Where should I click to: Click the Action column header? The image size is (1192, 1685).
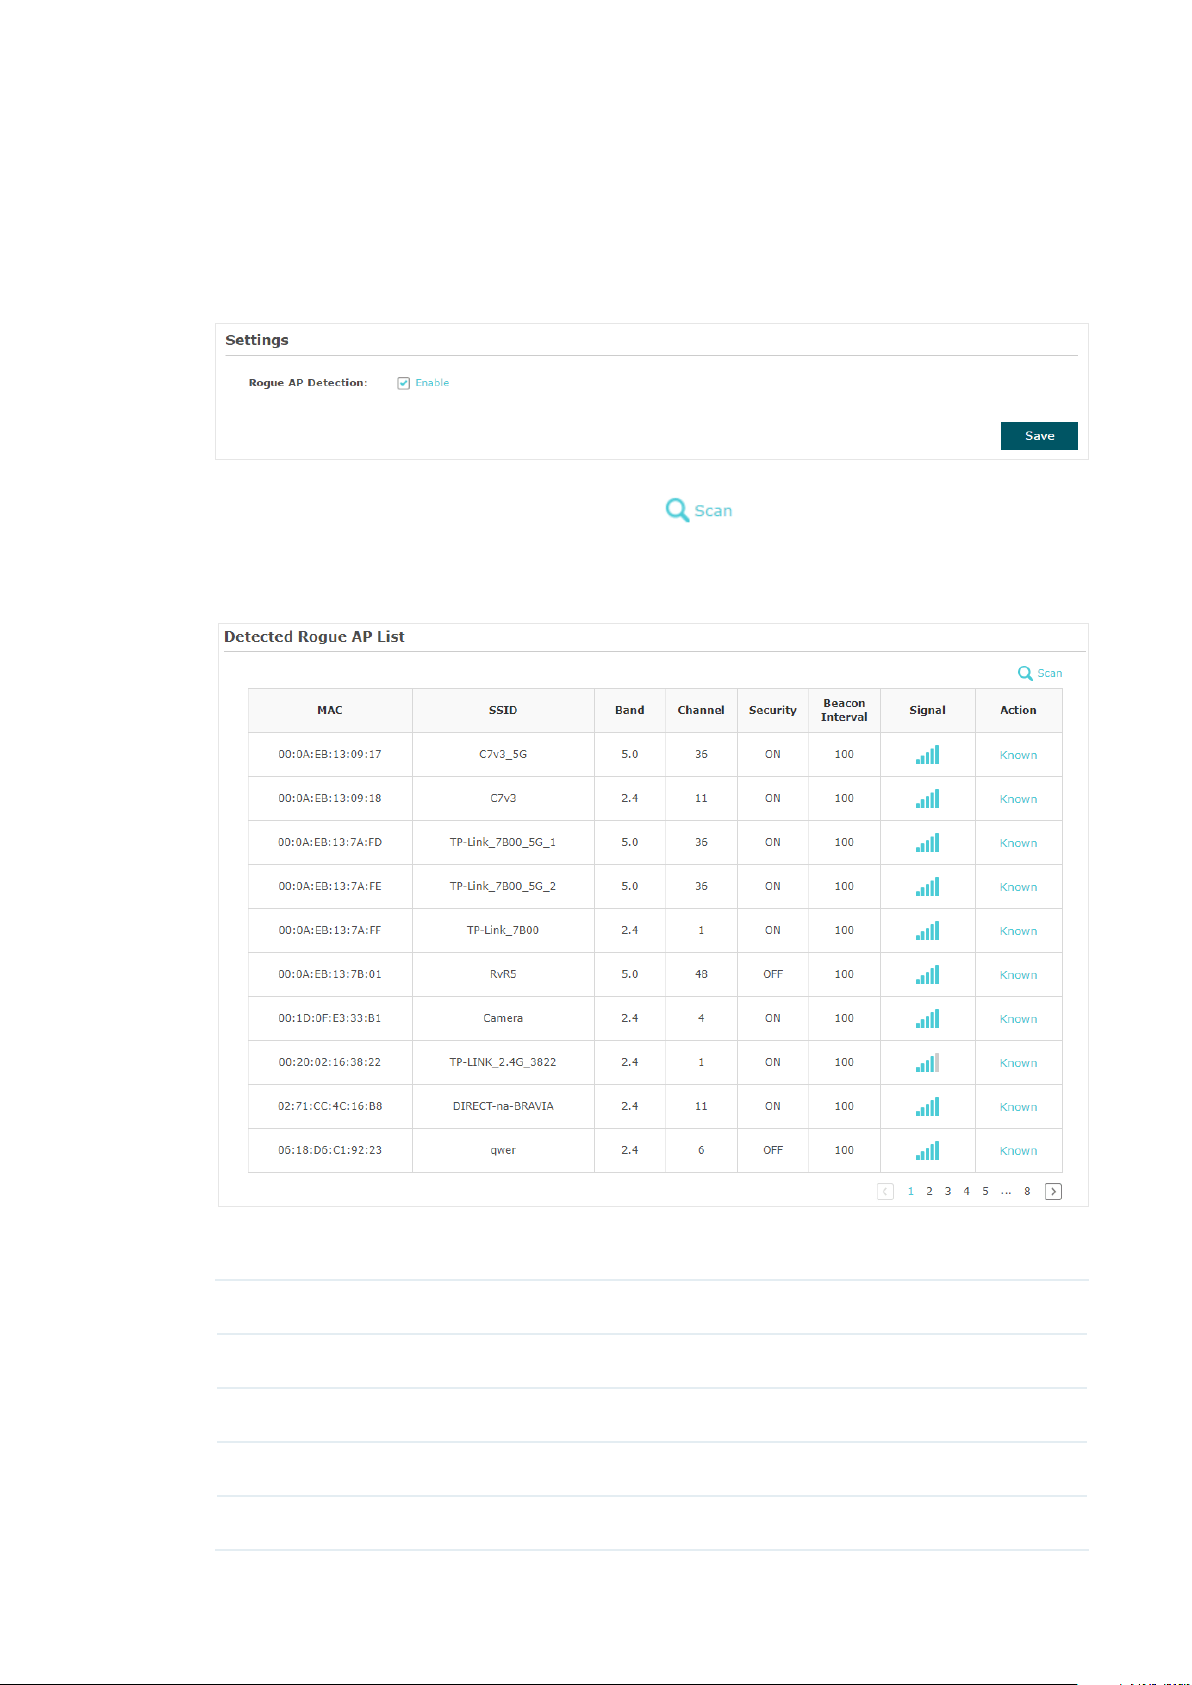pos(1018,710)
